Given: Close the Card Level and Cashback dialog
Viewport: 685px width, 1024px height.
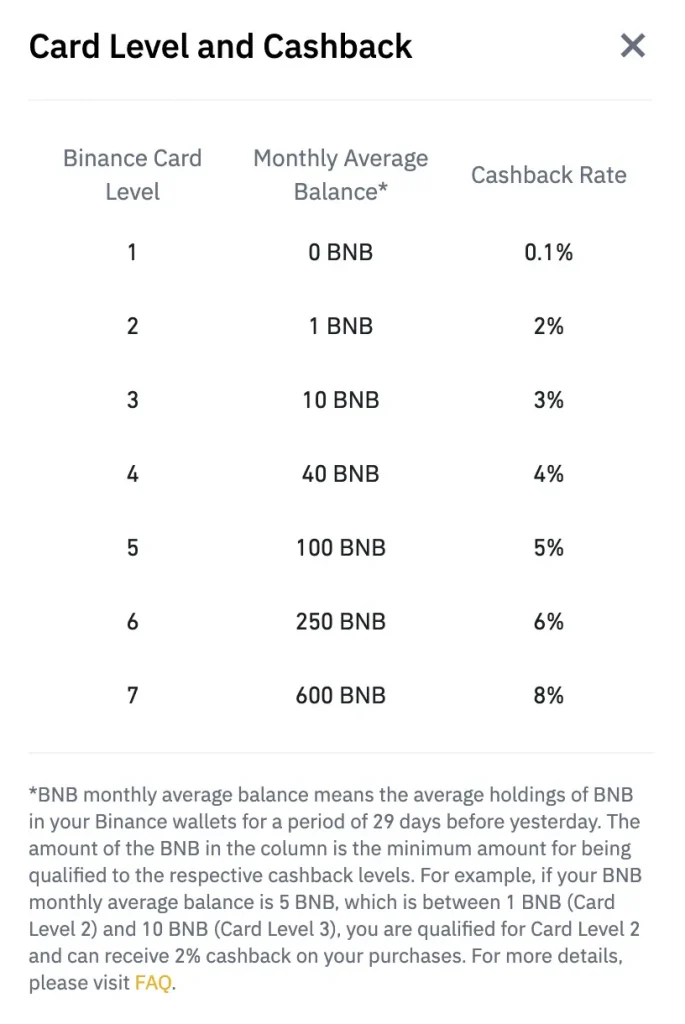Looking at the screenshot, I should (633, 46).
